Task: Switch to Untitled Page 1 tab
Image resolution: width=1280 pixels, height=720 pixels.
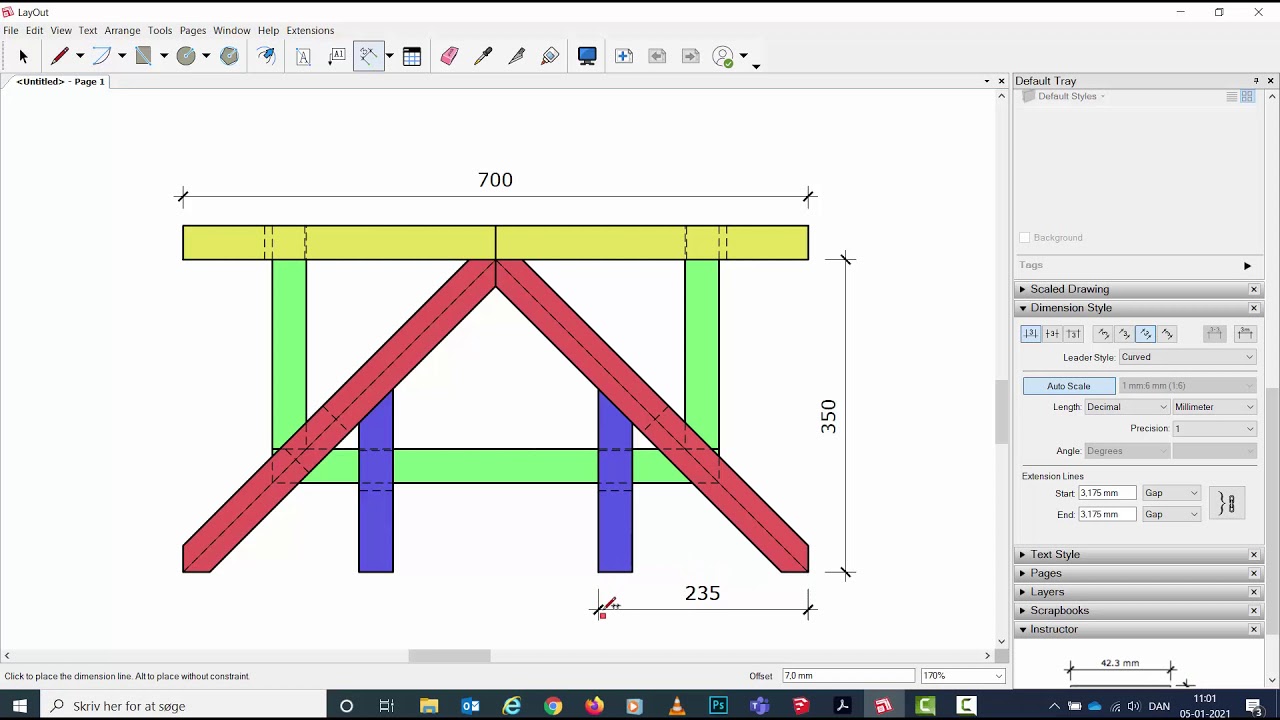Action: 60,82
